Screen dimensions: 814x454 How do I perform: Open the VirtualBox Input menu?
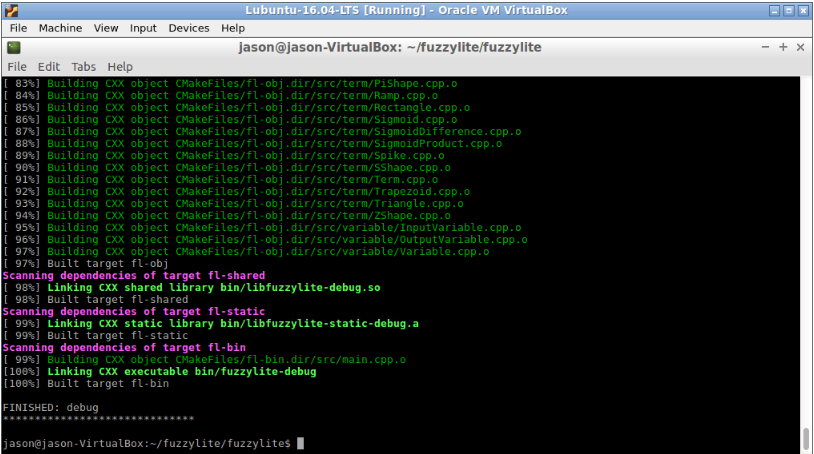[143, 28]
